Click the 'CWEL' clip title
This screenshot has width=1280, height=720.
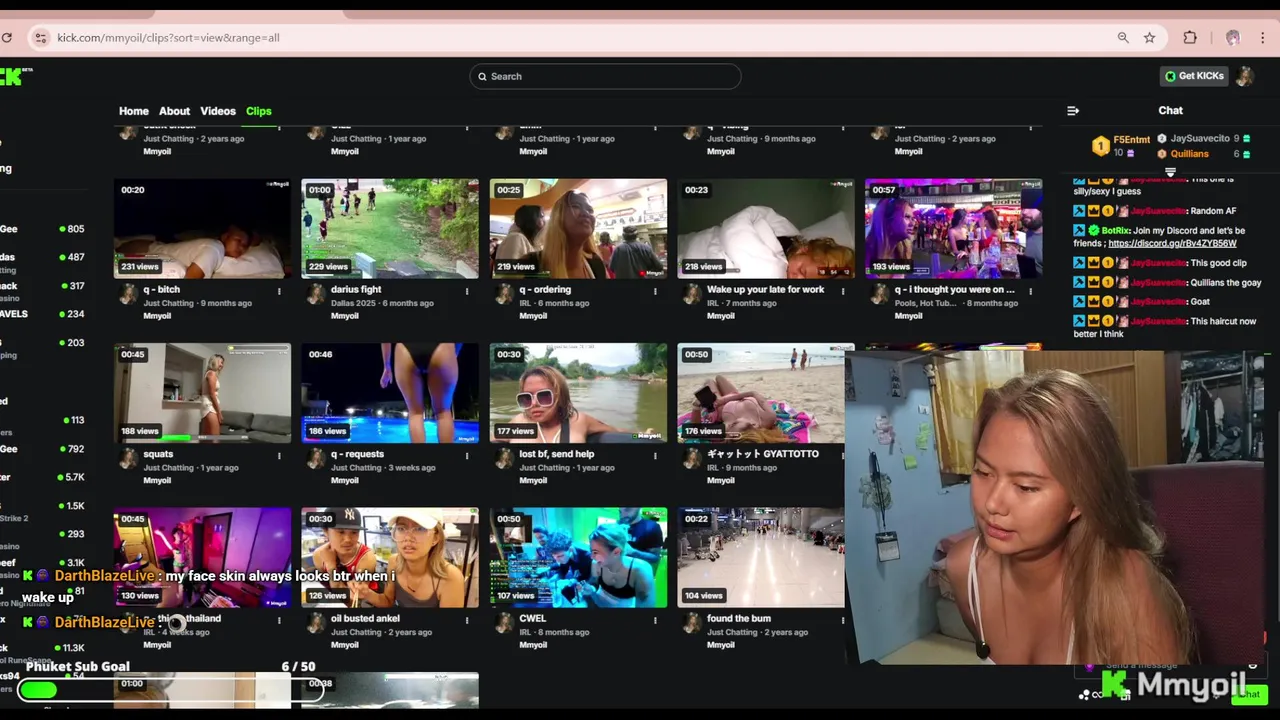pos(533,618)
